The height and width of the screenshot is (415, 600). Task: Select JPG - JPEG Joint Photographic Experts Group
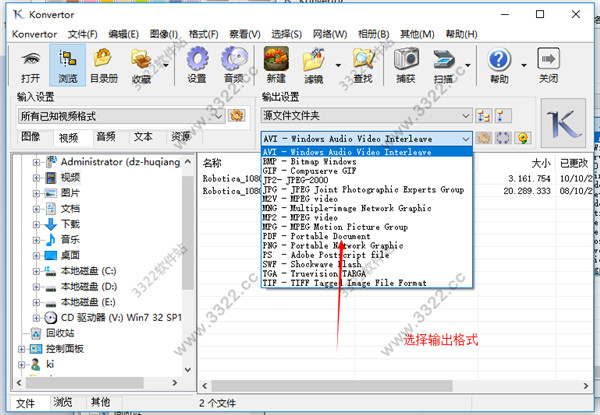(x=367, y=190)
